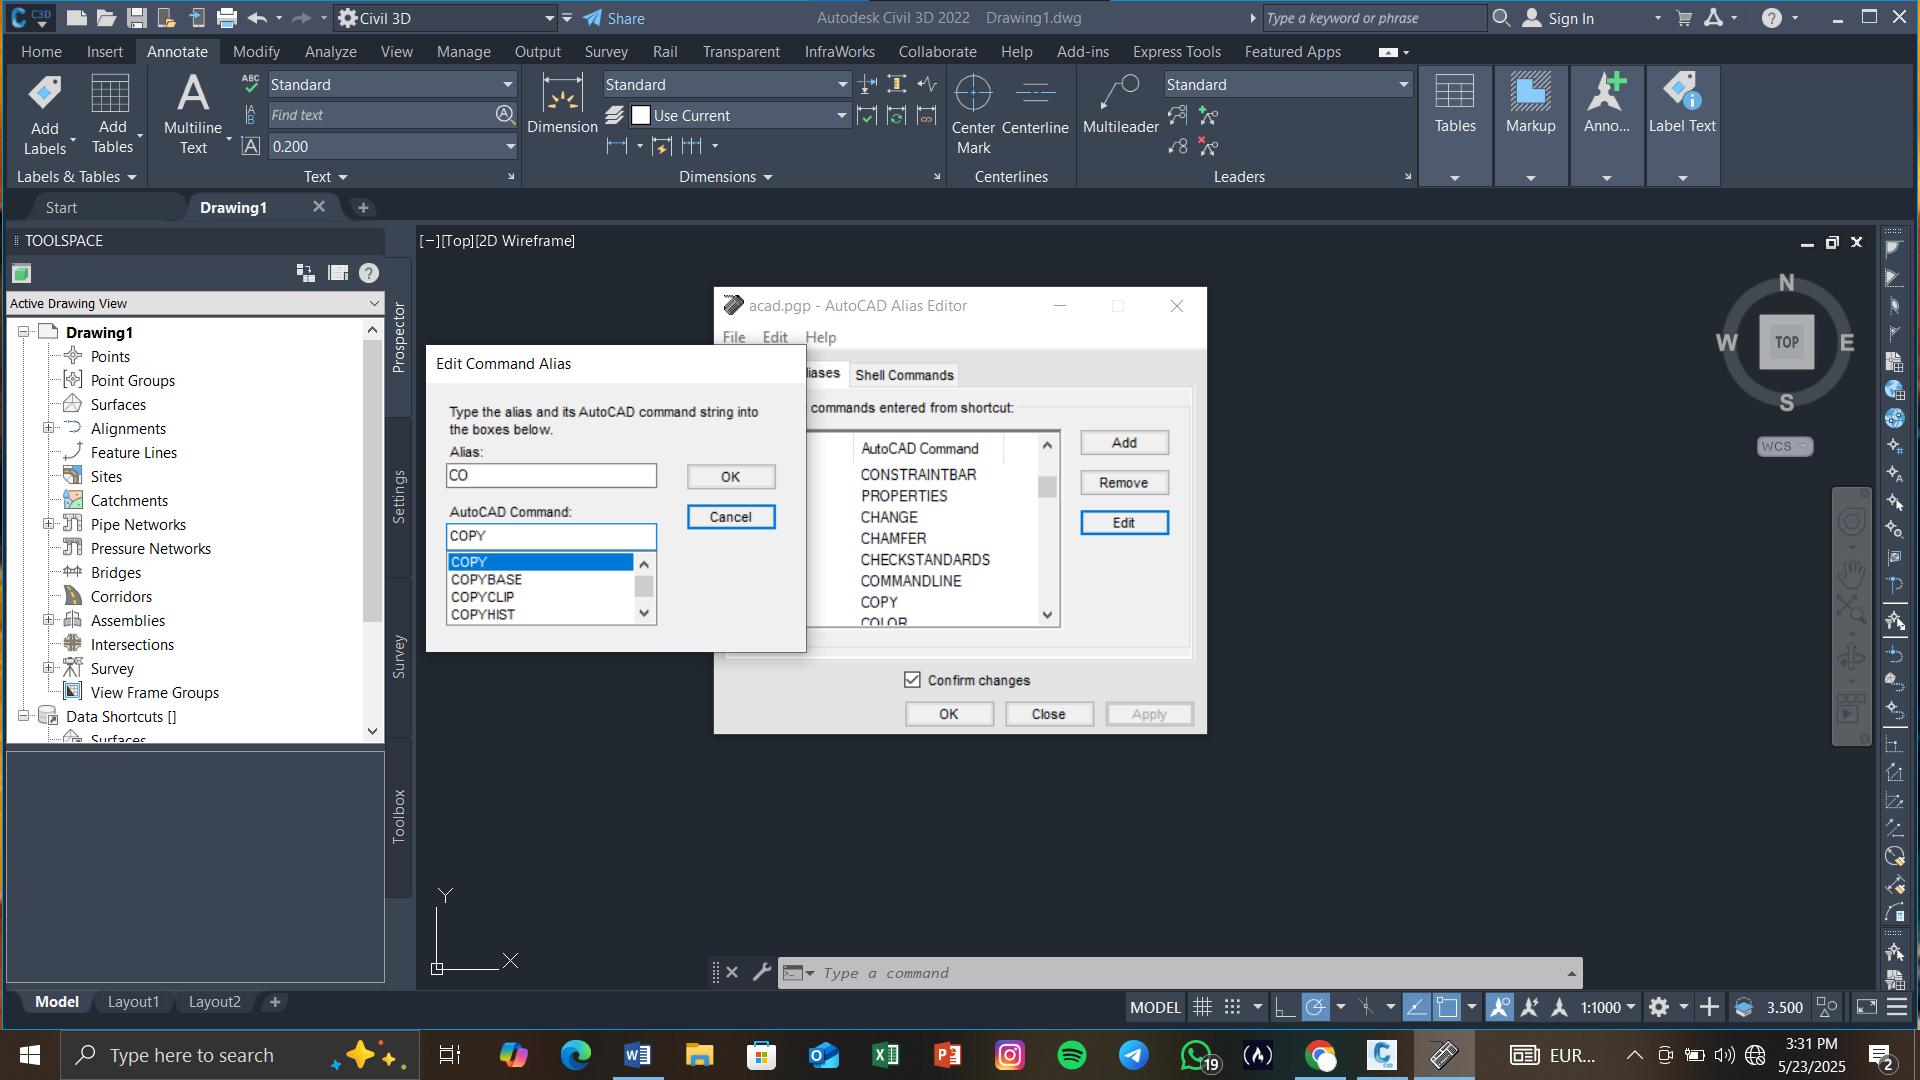Open Excel from the taskbar
1920x1080 pixels.
885,1055
